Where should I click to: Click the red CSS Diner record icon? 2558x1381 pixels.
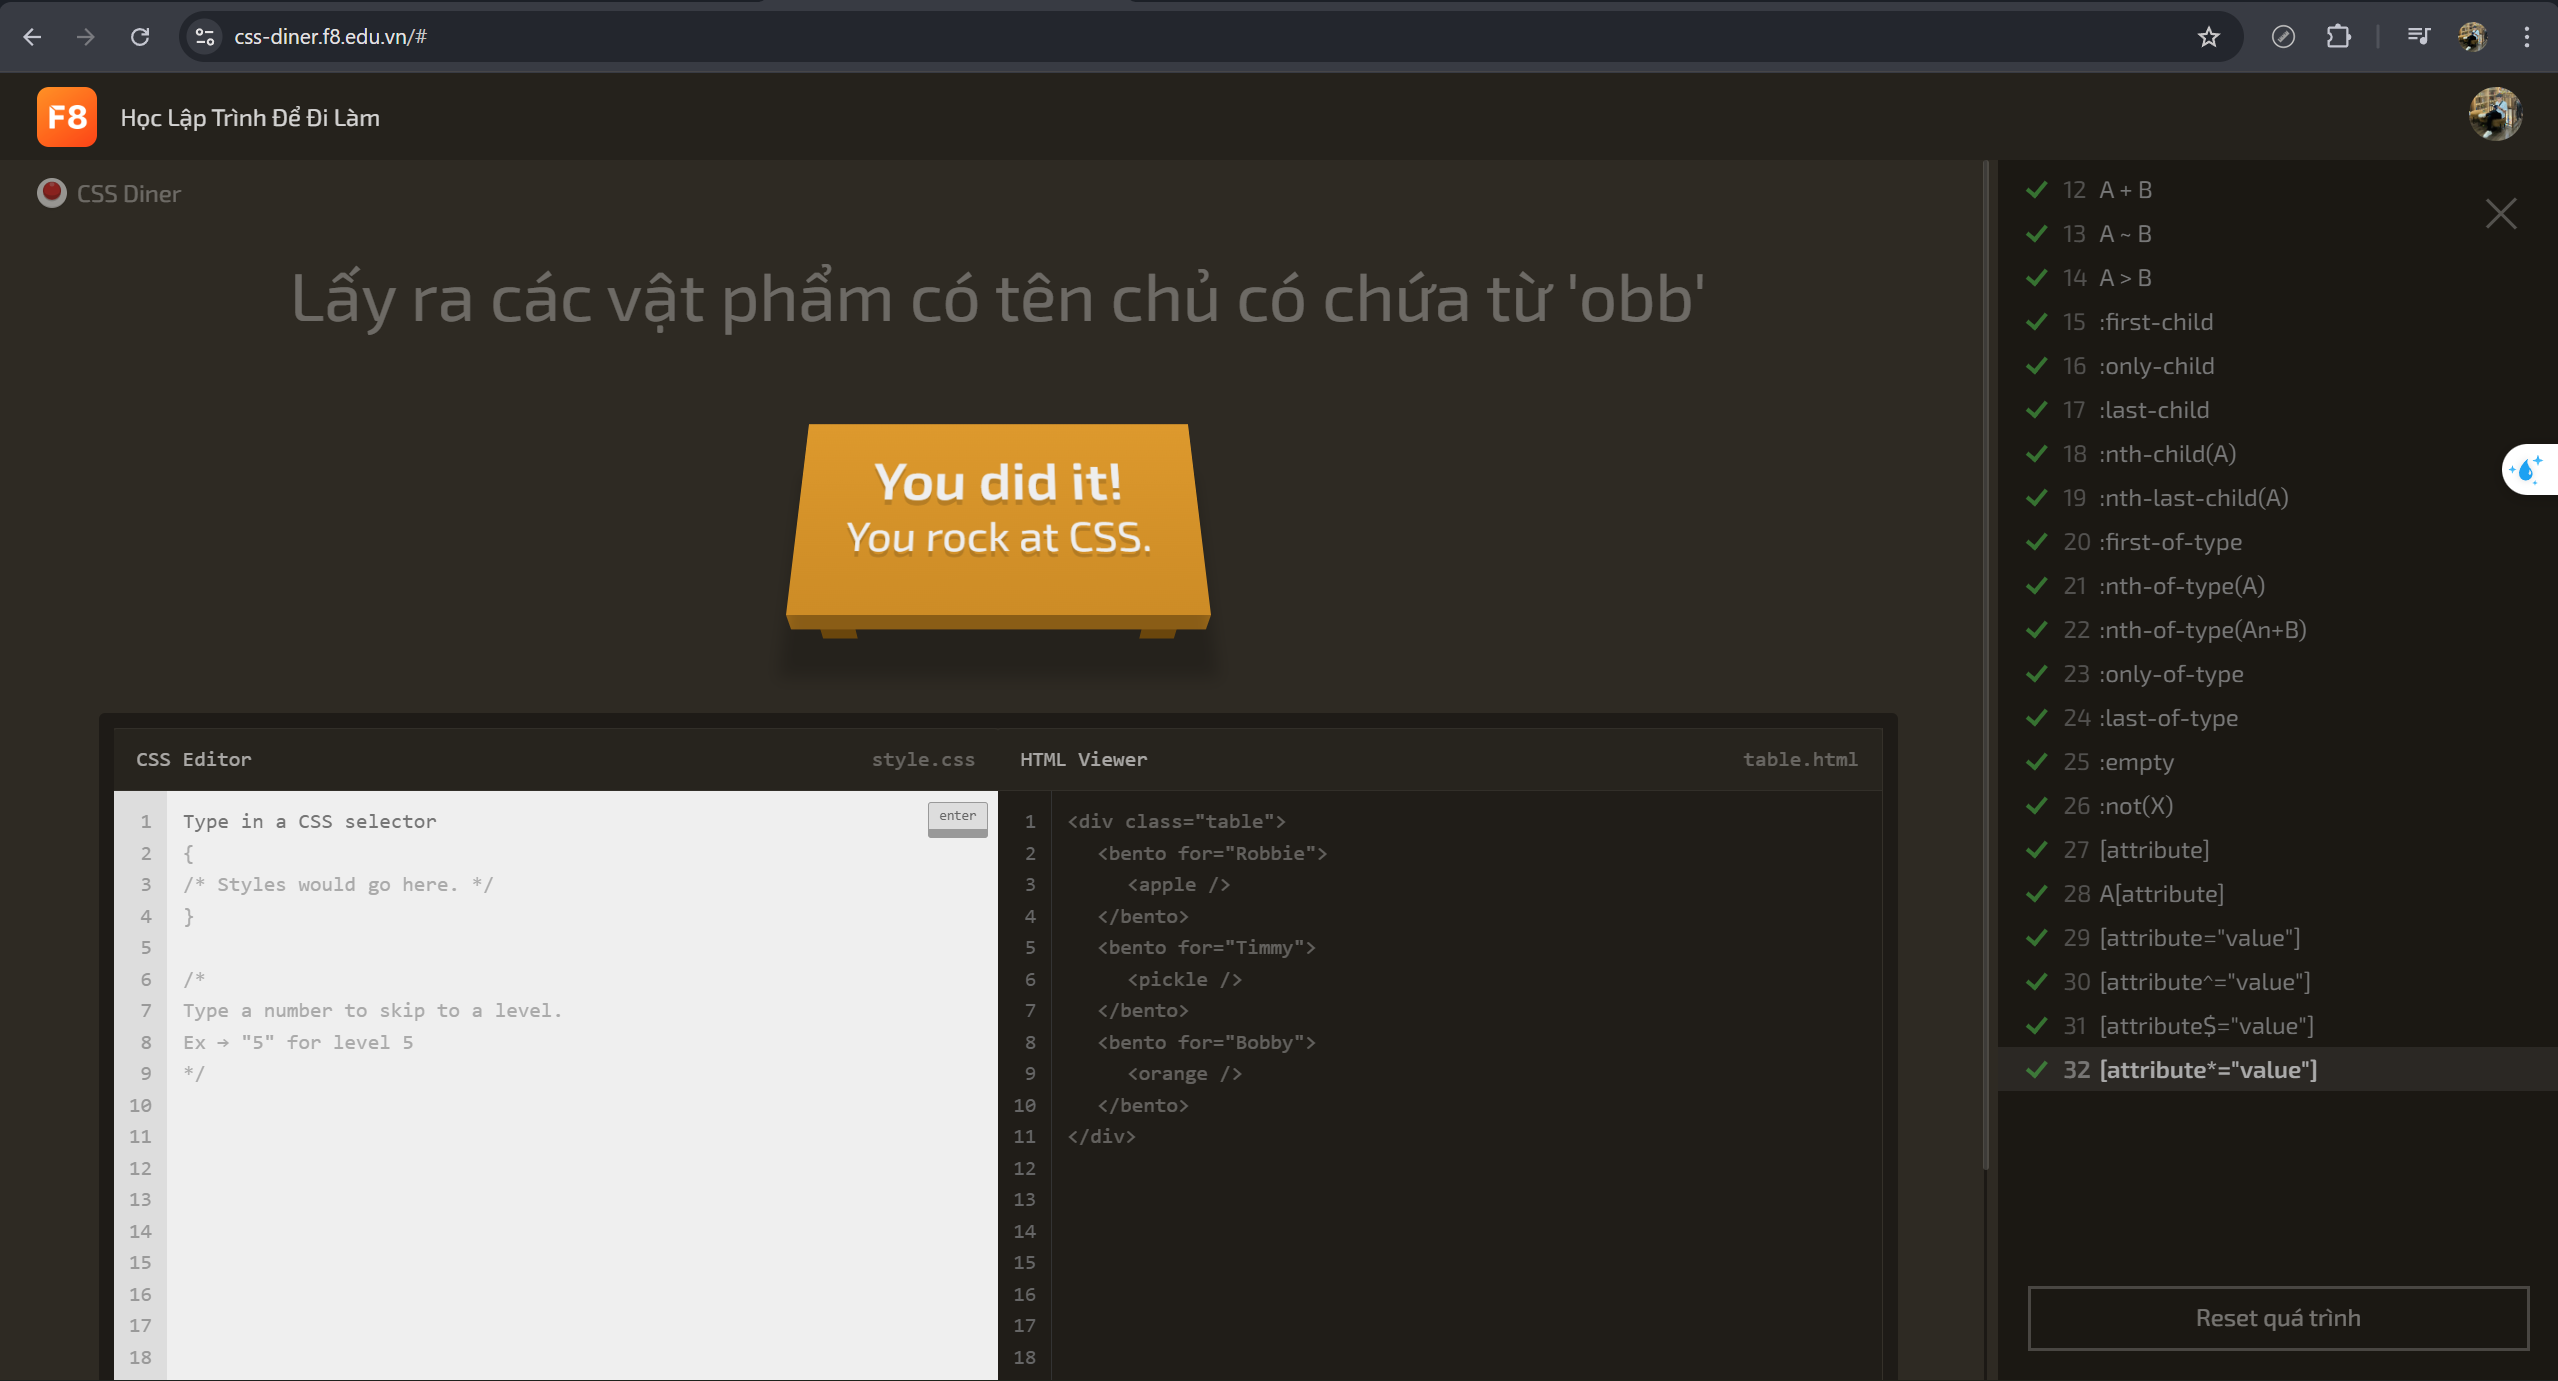coord(52,192)
